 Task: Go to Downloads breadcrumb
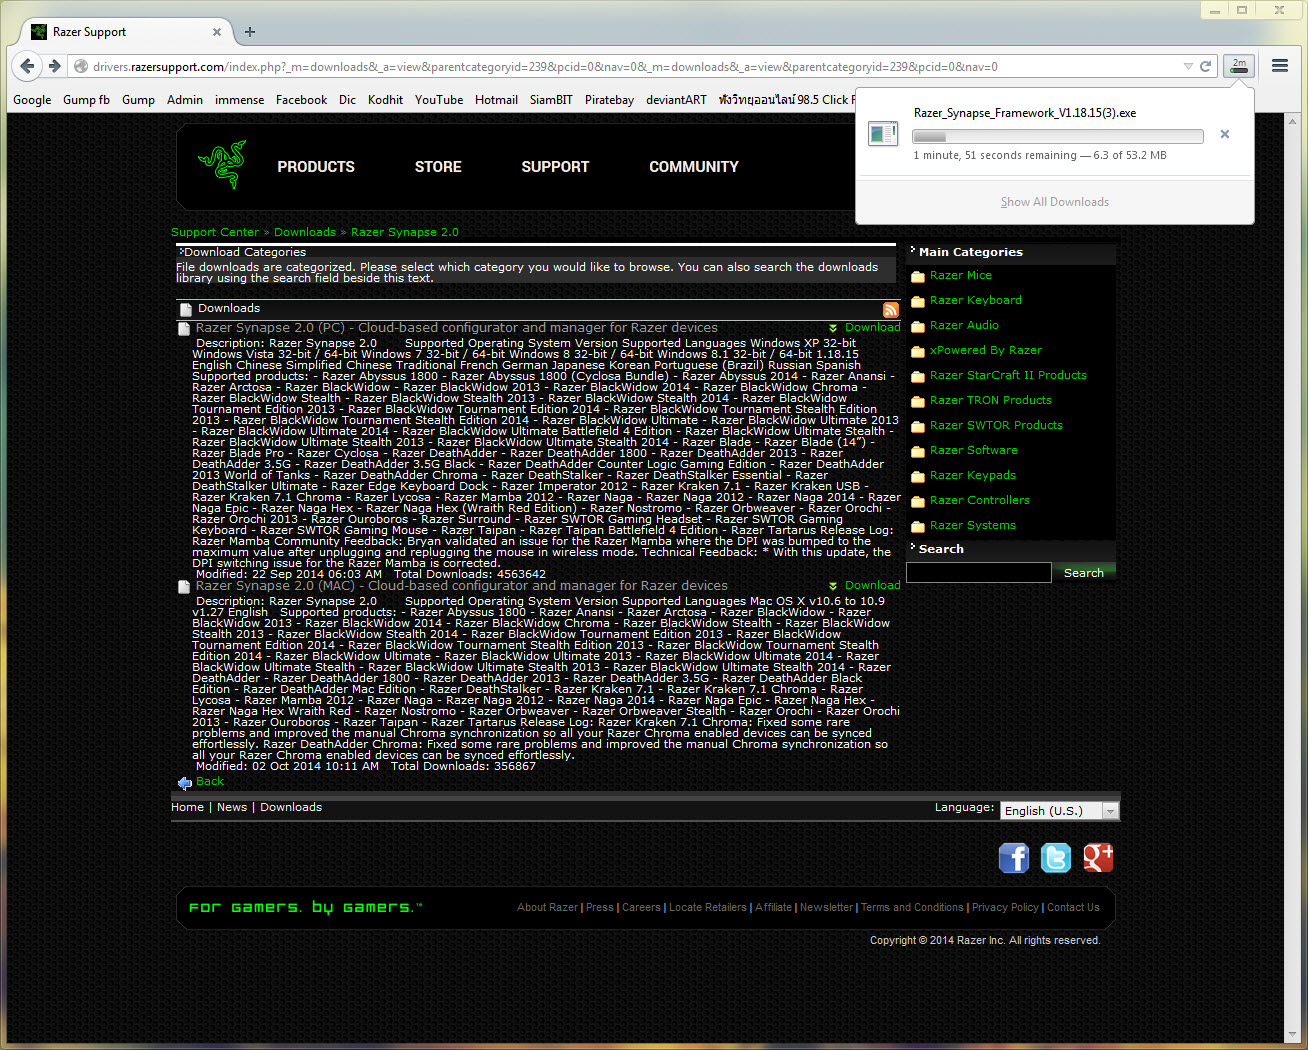tap(305, 232)
